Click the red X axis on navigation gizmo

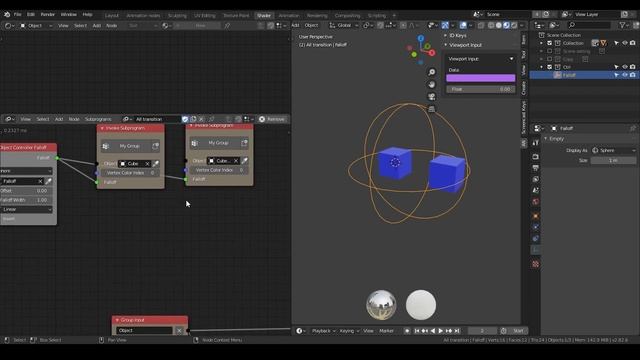tap(432, 53)
